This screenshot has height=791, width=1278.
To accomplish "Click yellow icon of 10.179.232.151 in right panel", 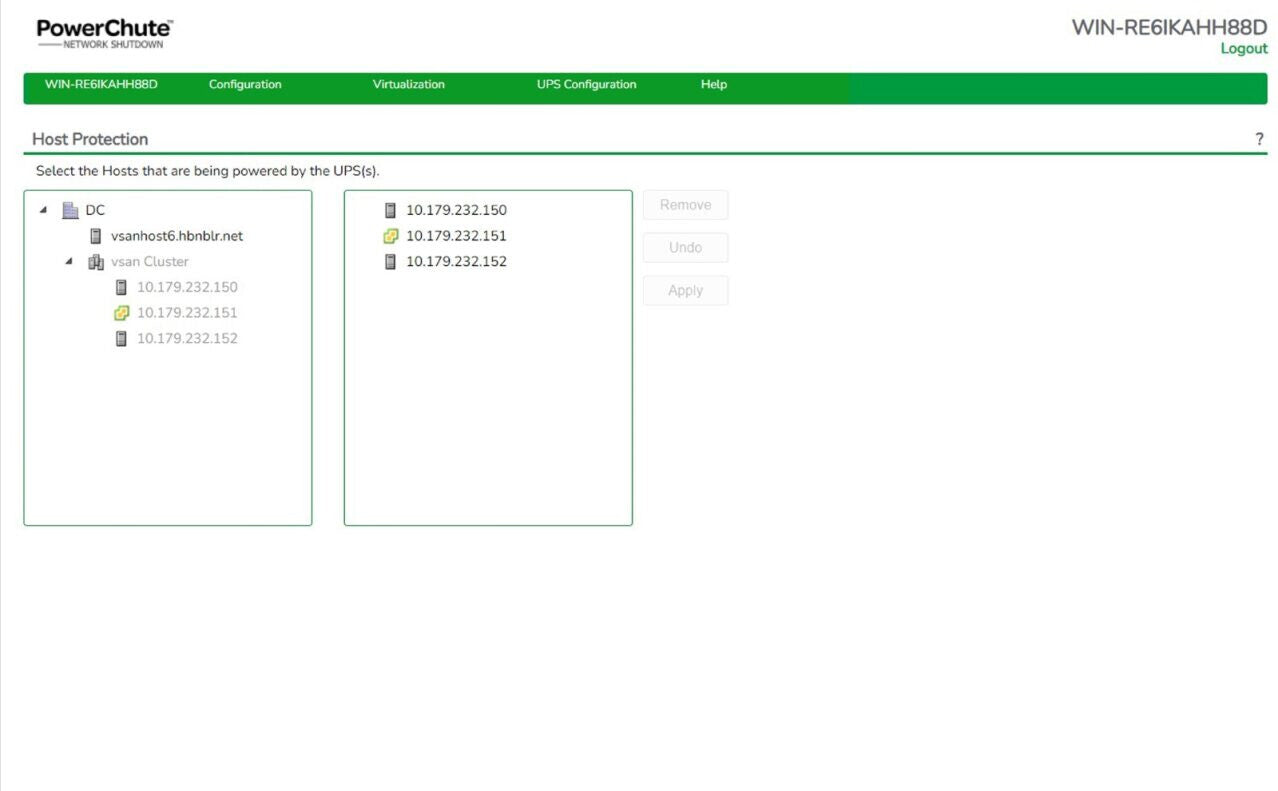I will click(x=391, y=236).
